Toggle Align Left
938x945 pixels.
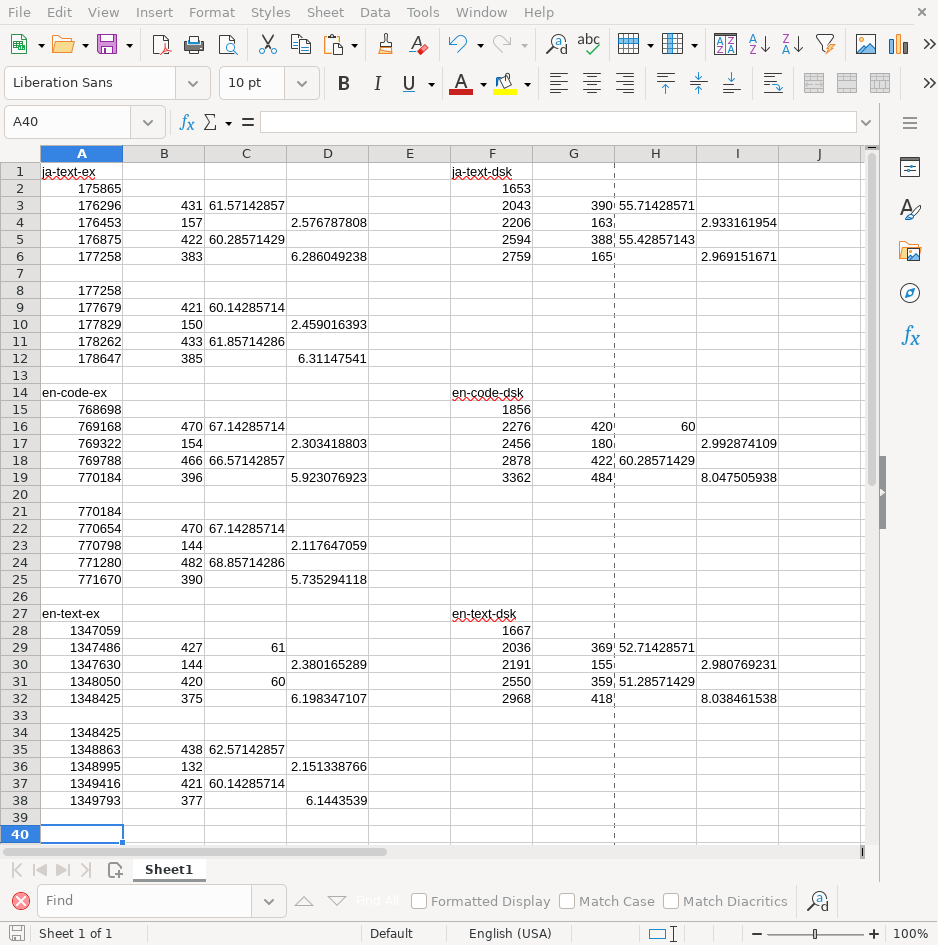point(559,83)
